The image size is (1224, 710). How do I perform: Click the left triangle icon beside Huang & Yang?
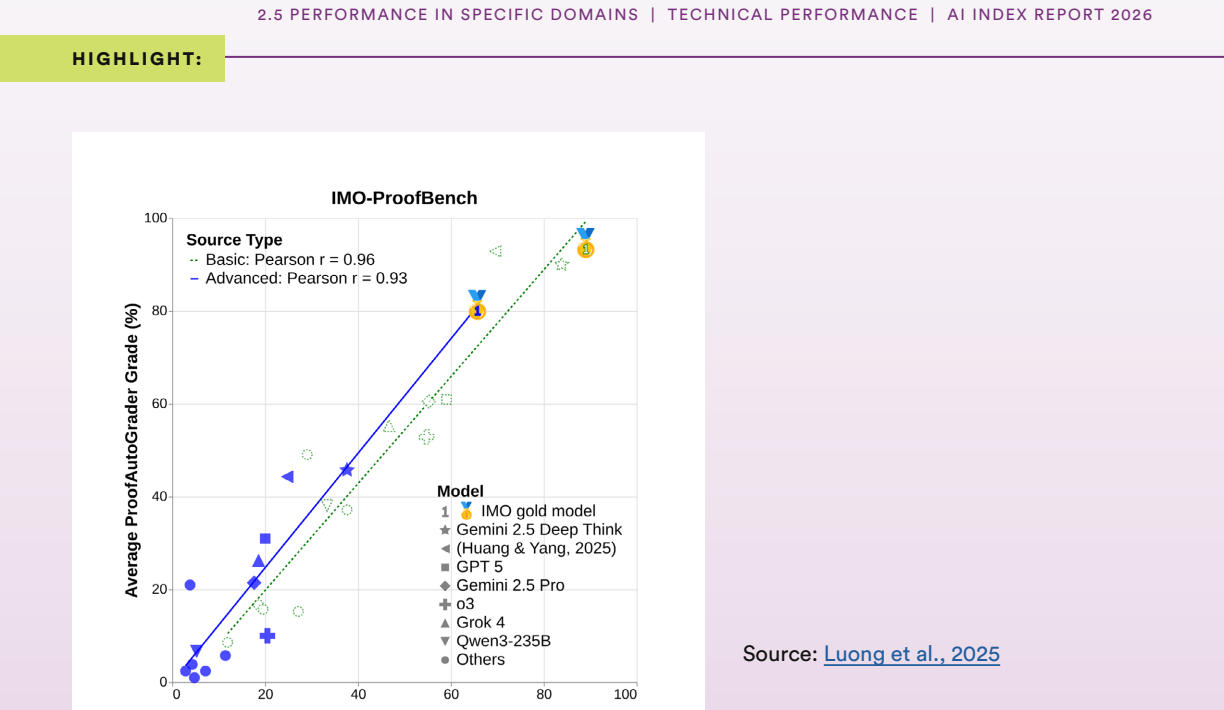point(445,549)
